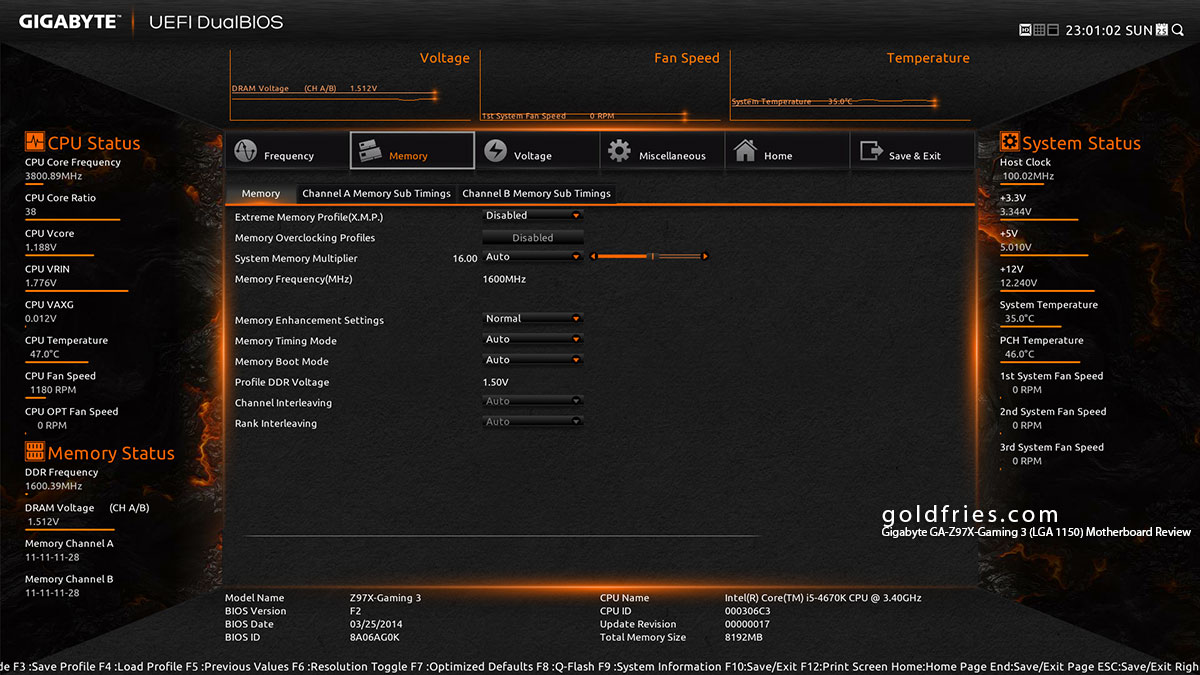Screen dimensions: 1200x675
Task: Open Memory Timing Mode dropdown
Action: pyautogui.click(x=532, y=340)
